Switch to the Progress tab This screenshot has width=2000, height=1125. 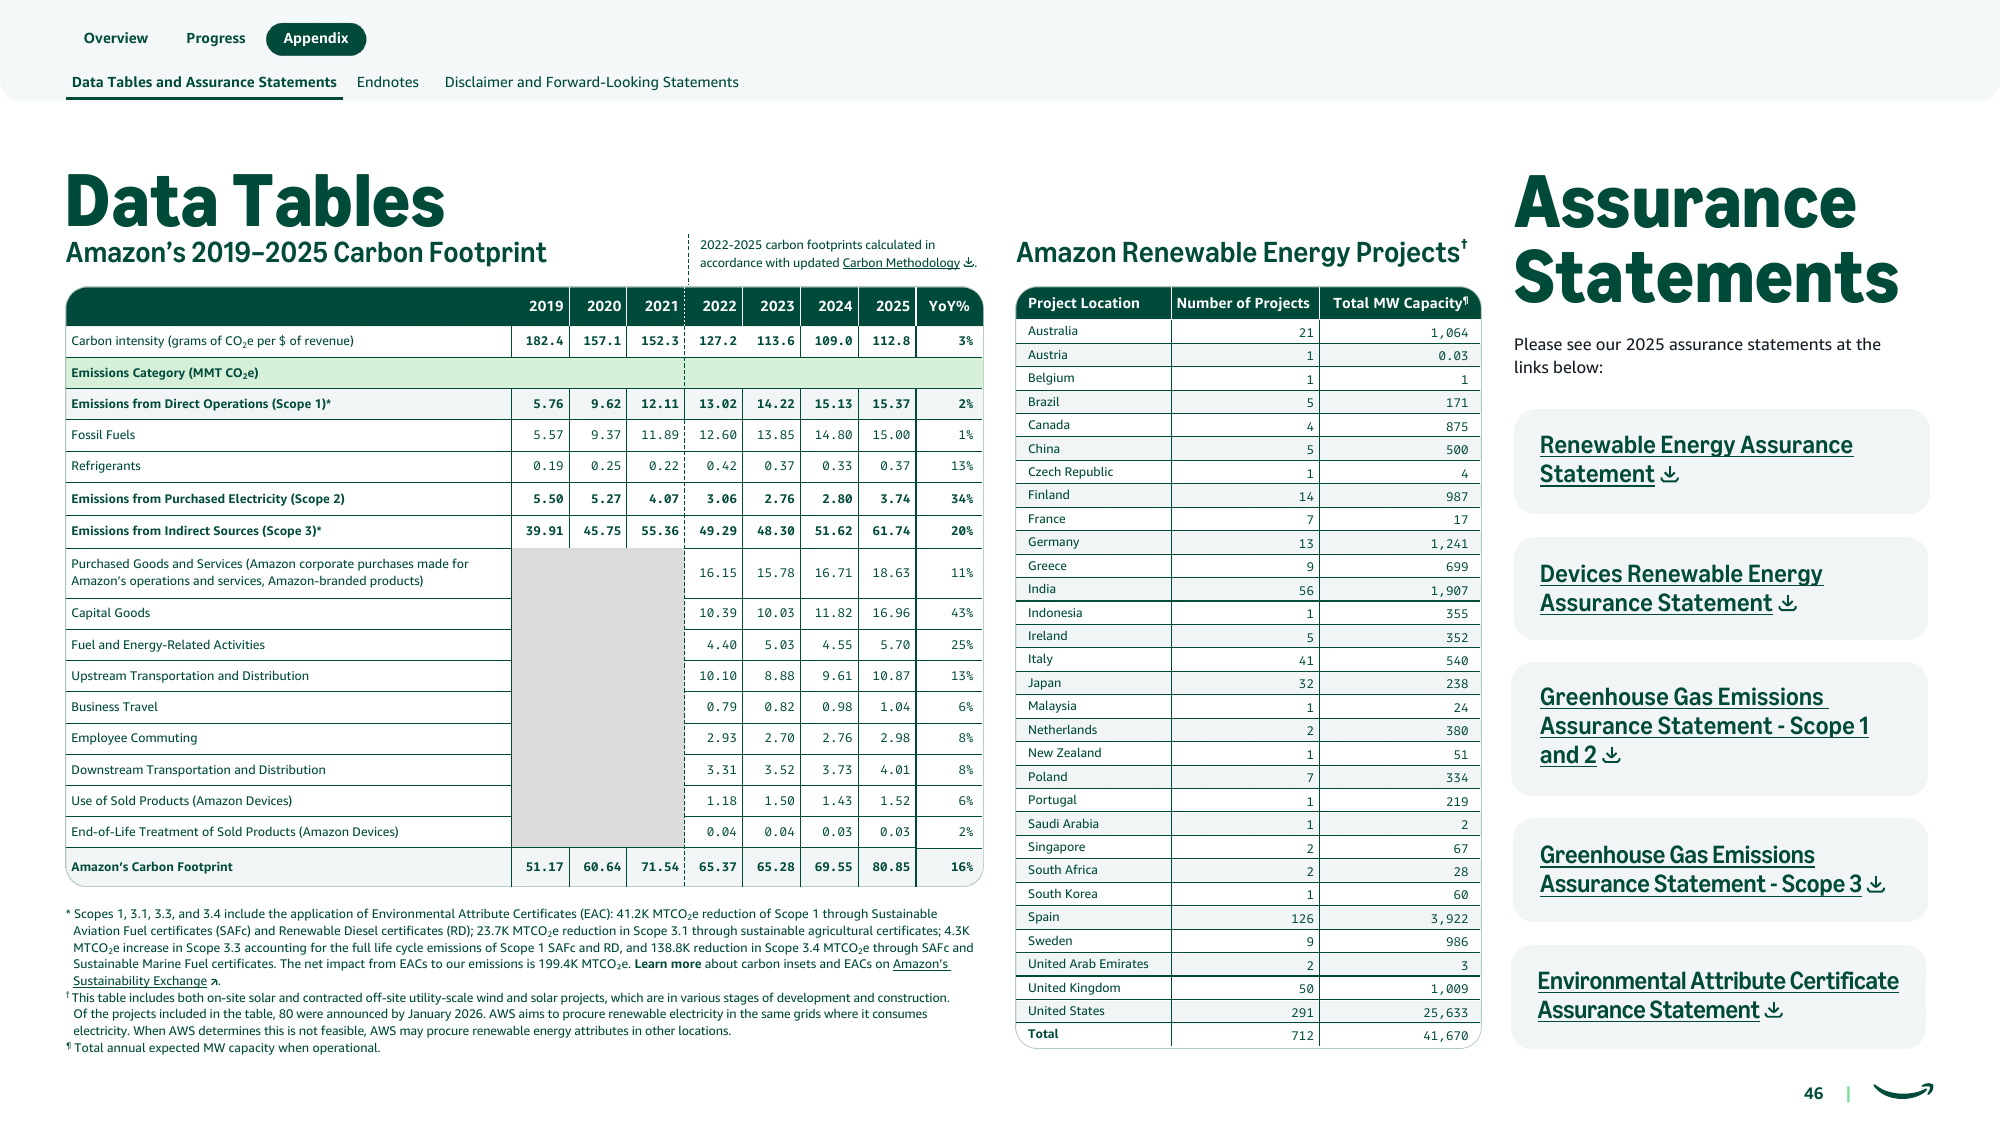pyautogui.click(x=216, y=39)
